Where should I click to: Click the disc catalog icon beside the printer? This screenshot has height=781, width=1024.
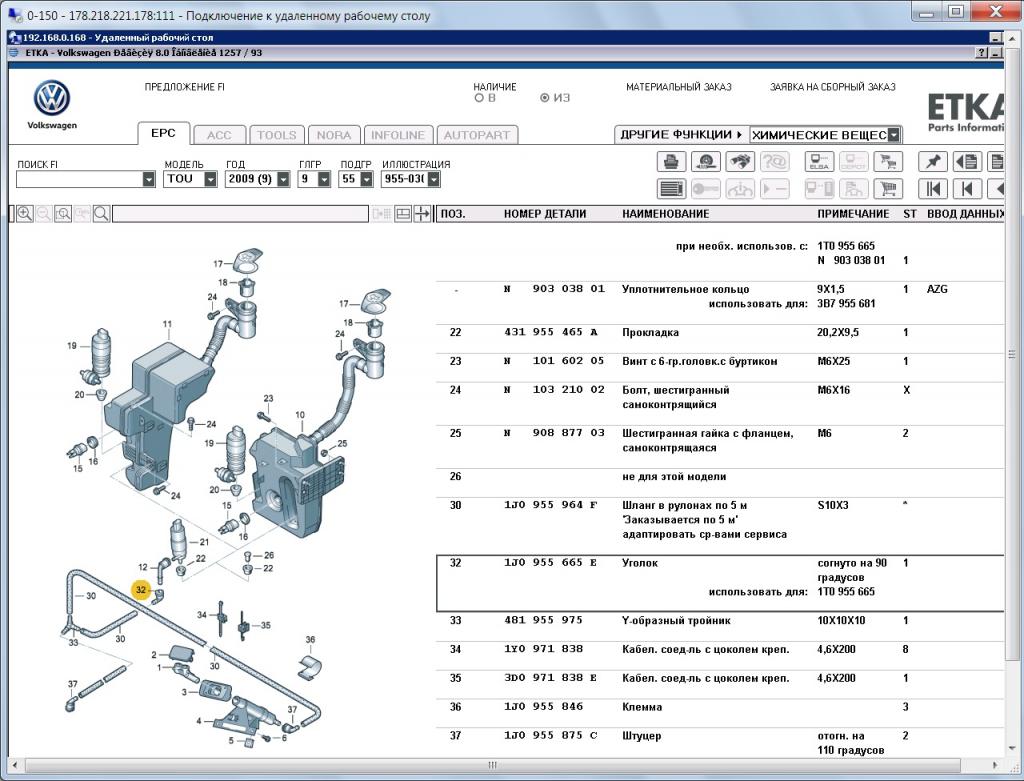tap(705, 161)
